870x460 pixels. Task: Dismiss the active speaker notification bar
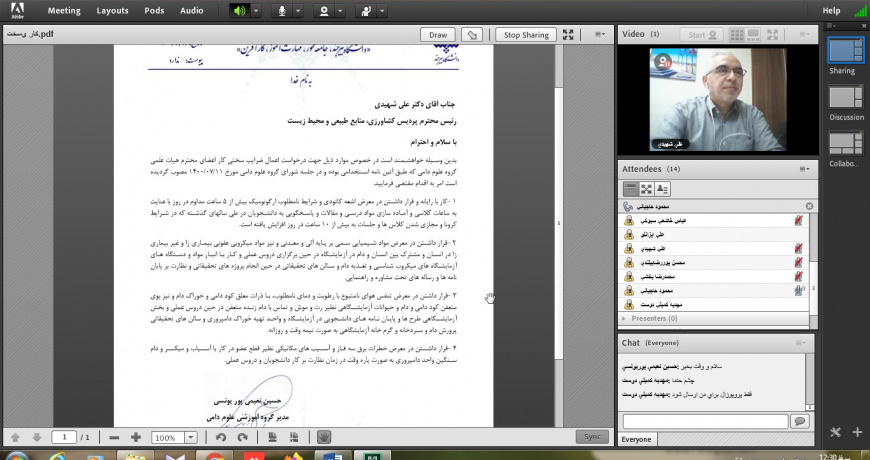click(x=809, y=206)
